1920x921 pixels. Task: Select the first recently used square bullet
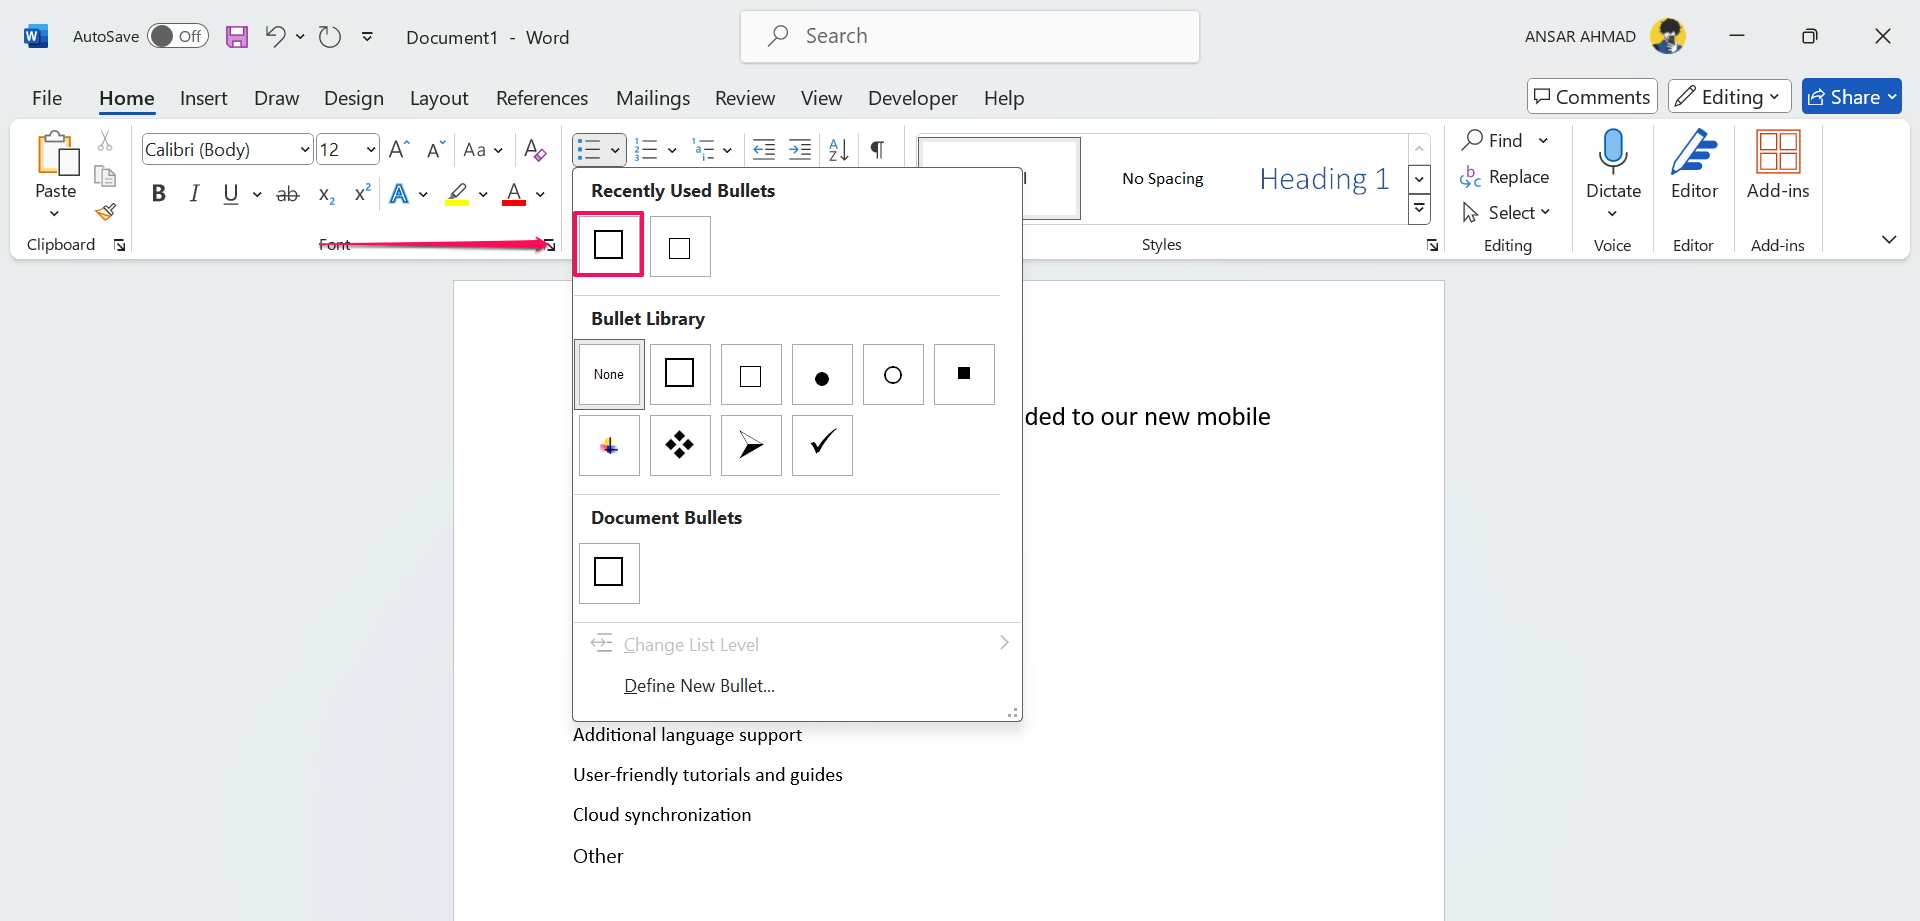[608, 244]
